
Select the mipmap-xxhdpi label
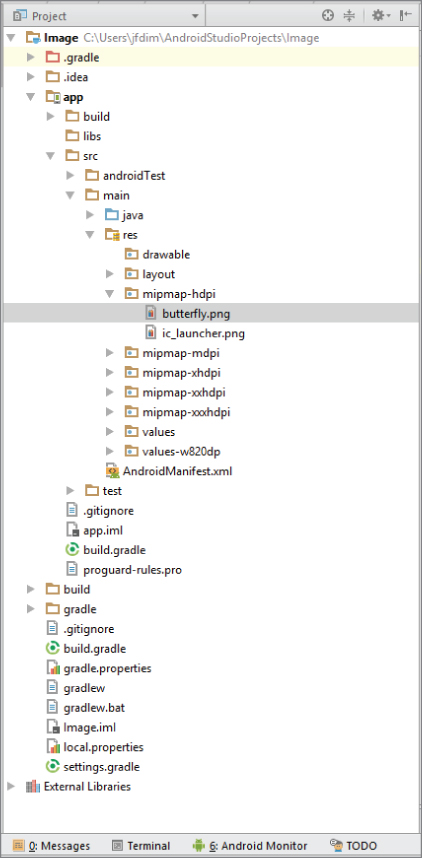184,393
